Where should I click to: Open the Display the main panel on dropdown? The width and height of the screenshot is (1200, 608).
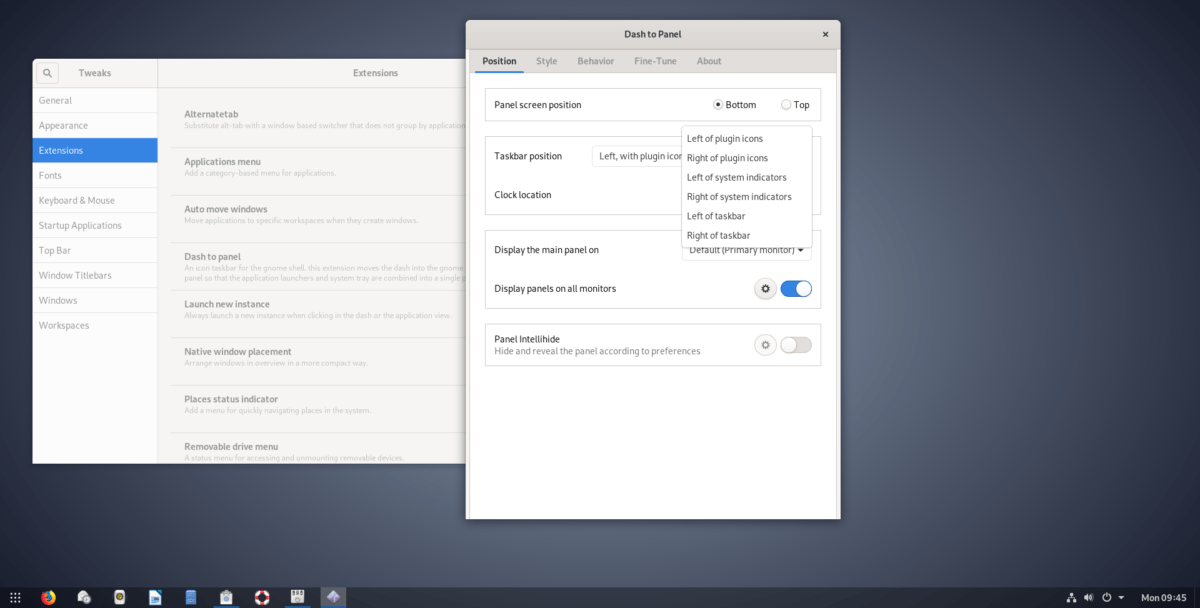[x=746, y=250]
